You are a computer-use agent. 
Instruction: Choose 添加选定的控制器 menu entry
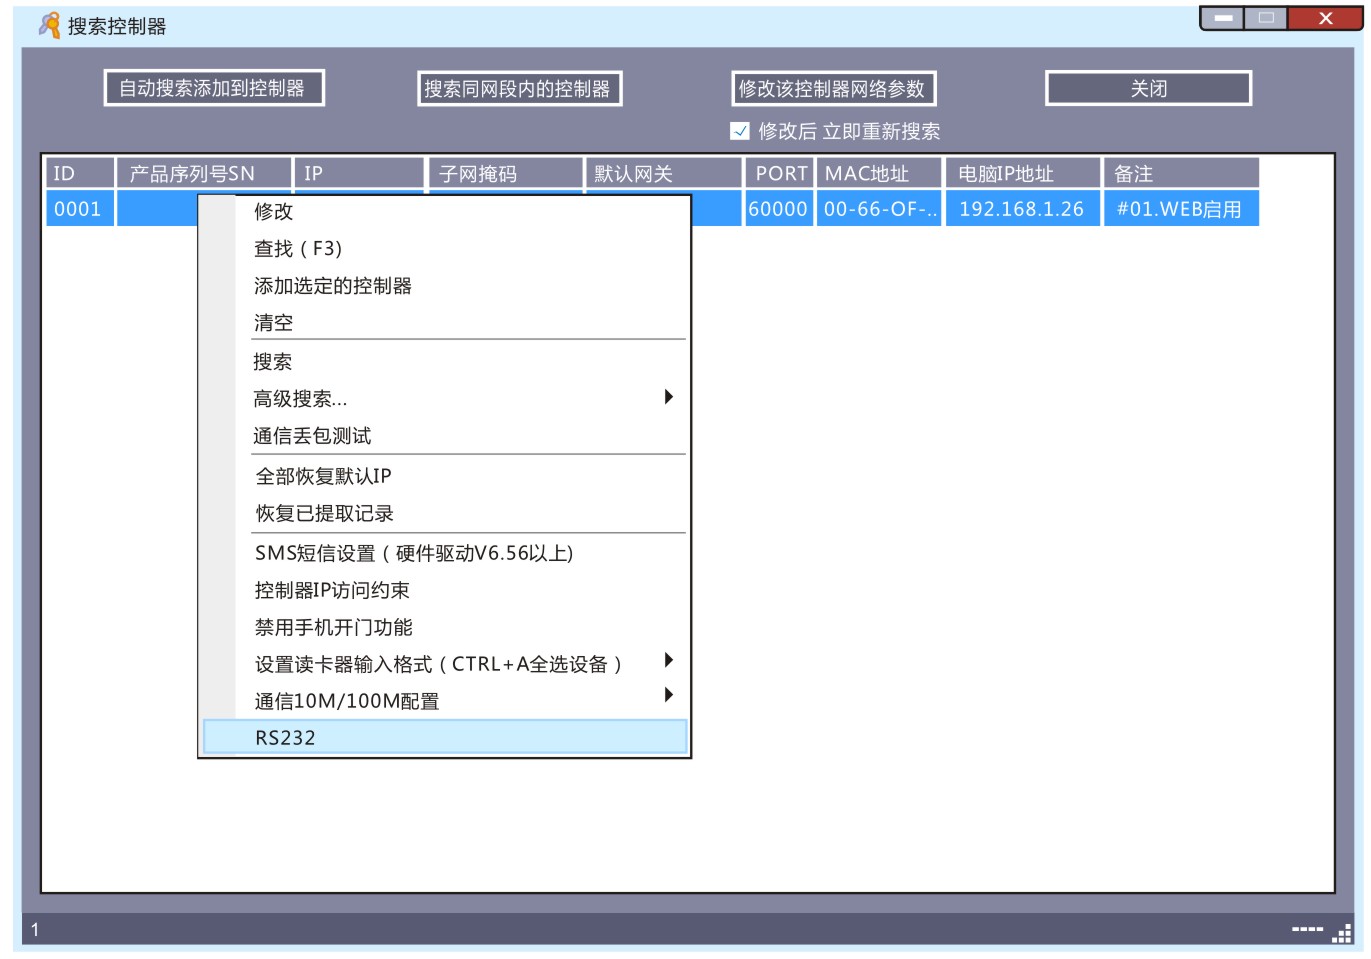333,286
